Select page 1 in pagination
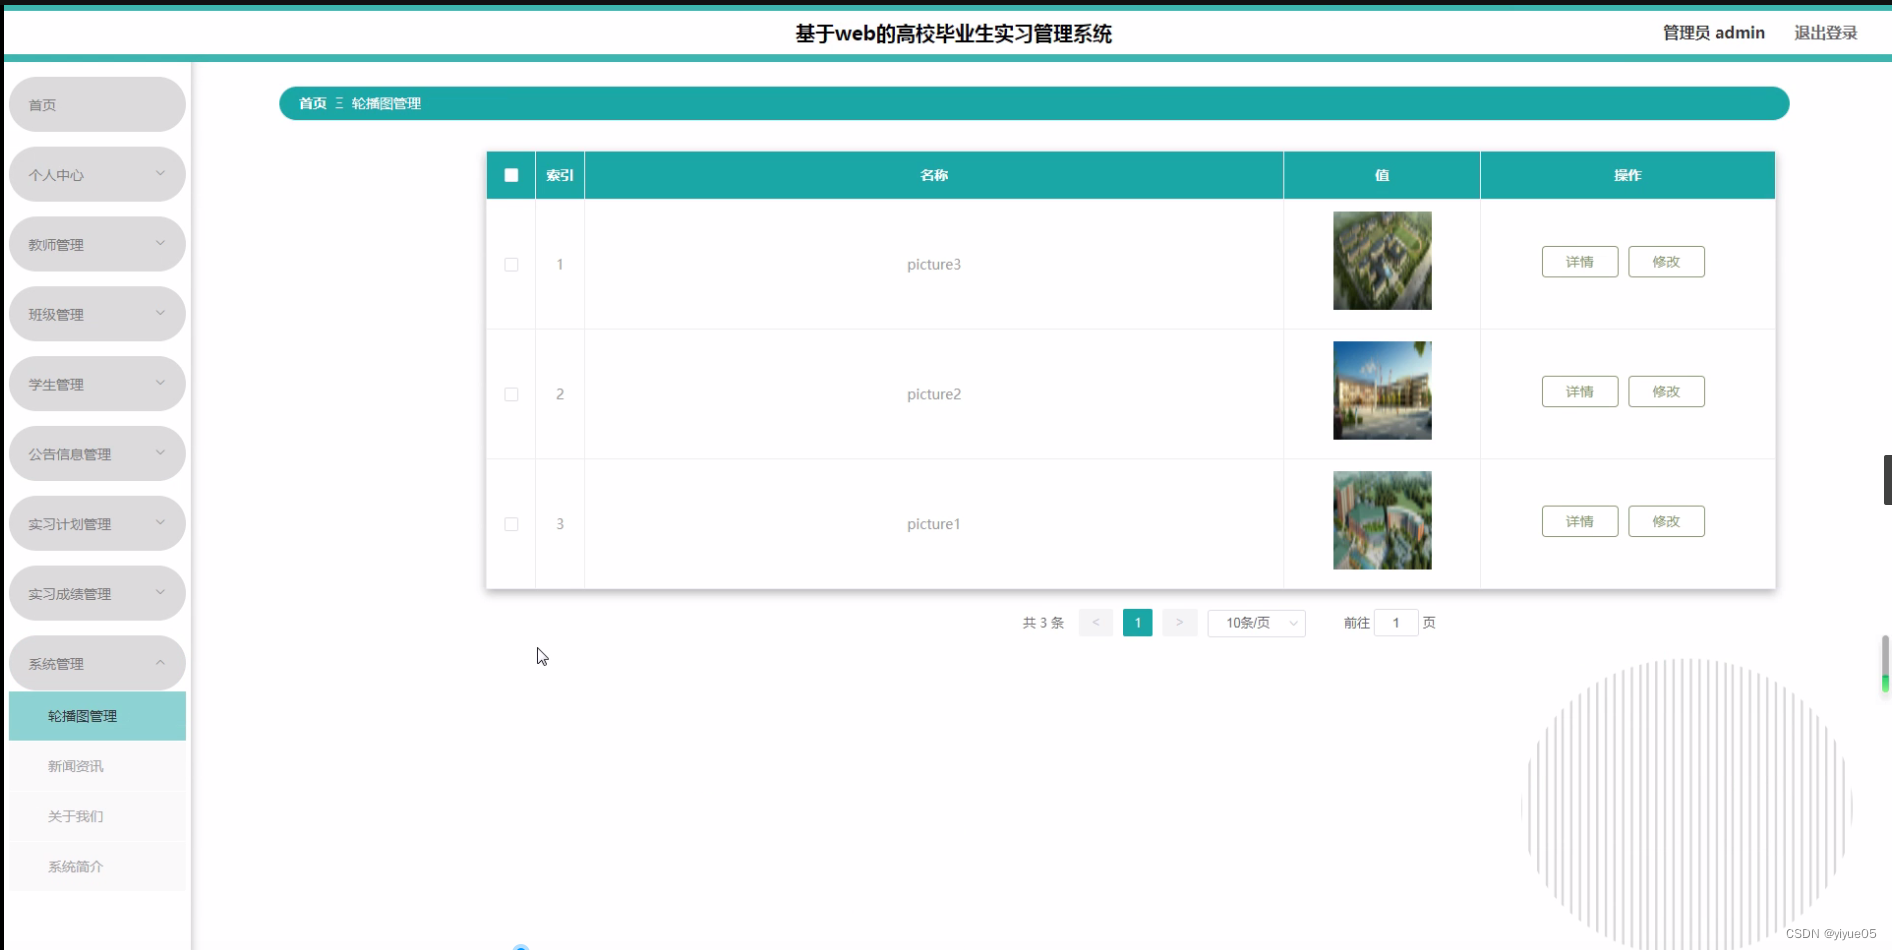This screenshot has width=1892, height=950. (1137, 623)
